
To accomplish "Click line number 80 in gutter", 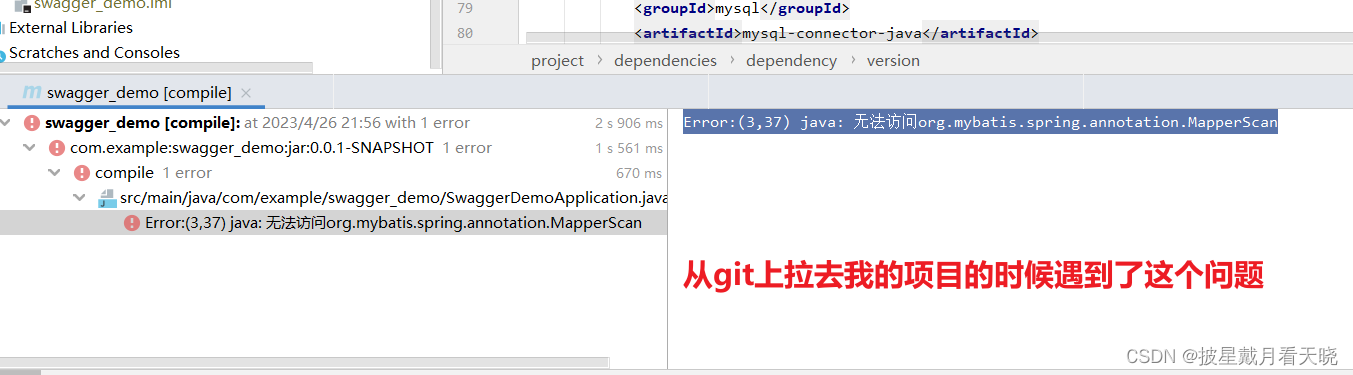I will pos(464,34).
